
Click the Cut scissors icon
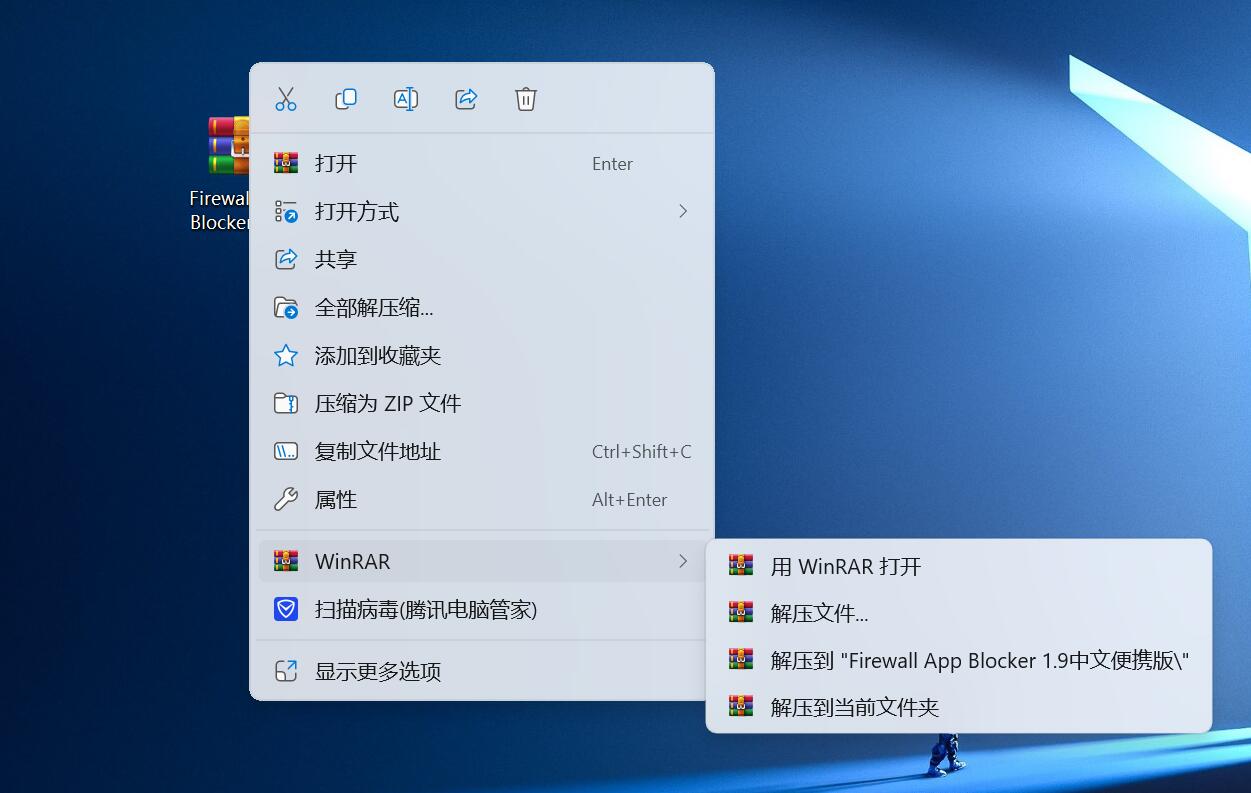coord(286,99)
